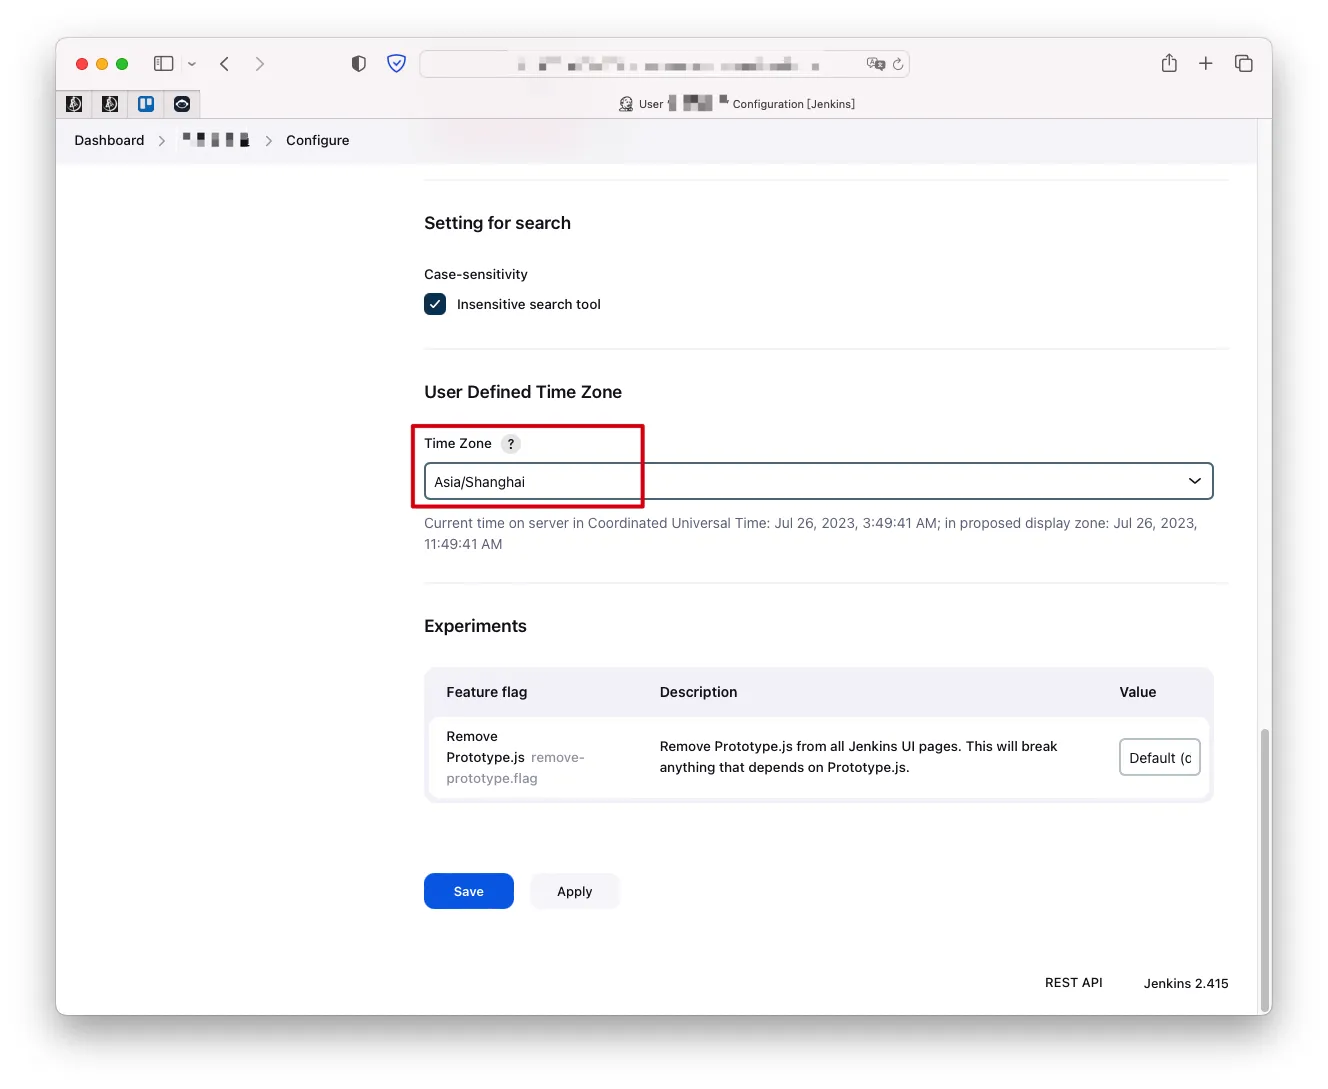Click the Insensitive search tool label
Viewport: 1328px width, 1089px height.
click(x=529, y=304)
